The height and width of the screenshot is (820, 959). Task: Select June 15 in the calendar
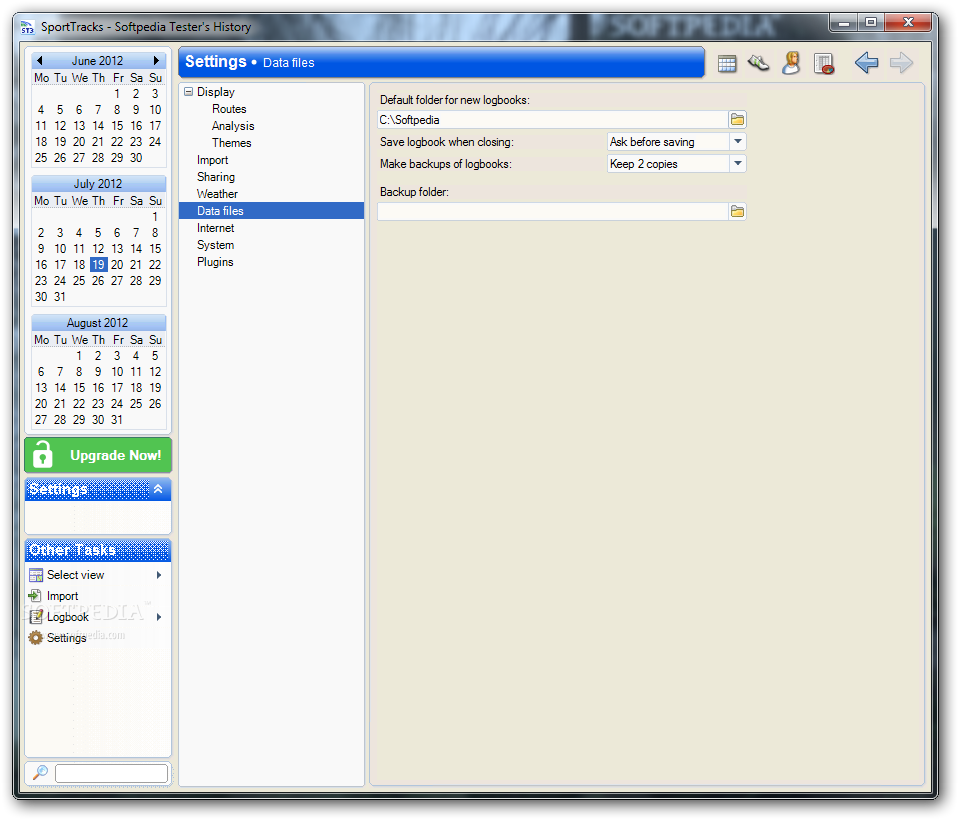coord(117,125)
